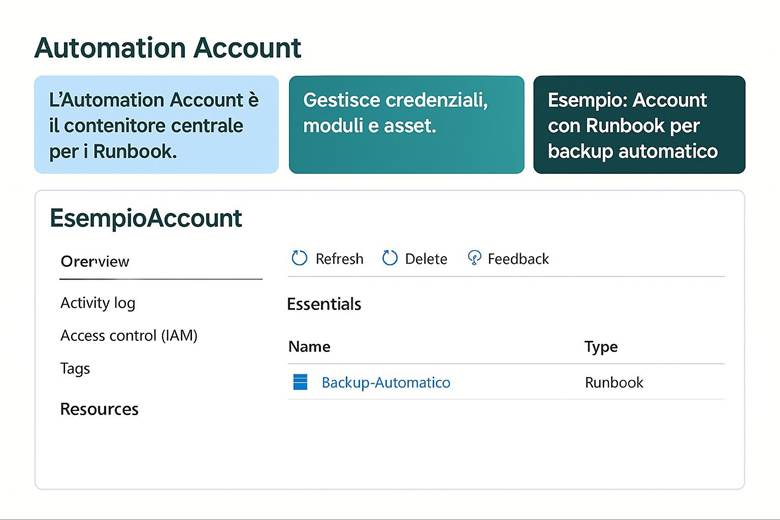Sort by the Name column header
The width and height of the screenshot is (780, 520).
[309, 347]
